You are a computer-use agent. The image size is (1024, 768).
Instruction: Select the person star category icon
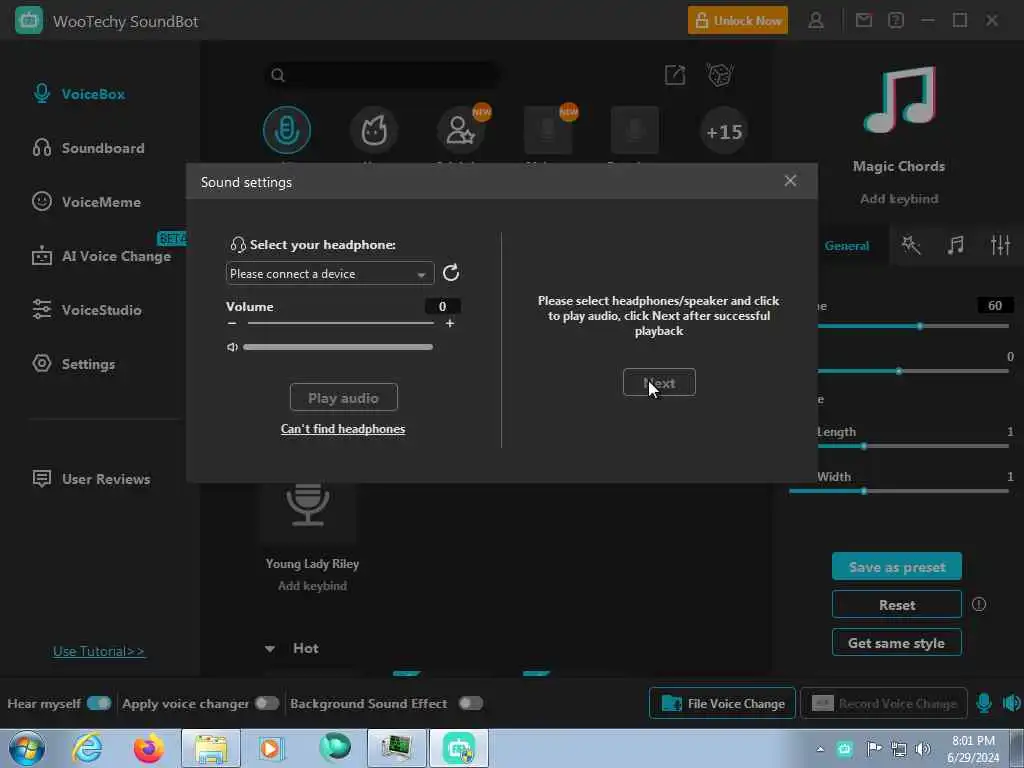[460, 130]
